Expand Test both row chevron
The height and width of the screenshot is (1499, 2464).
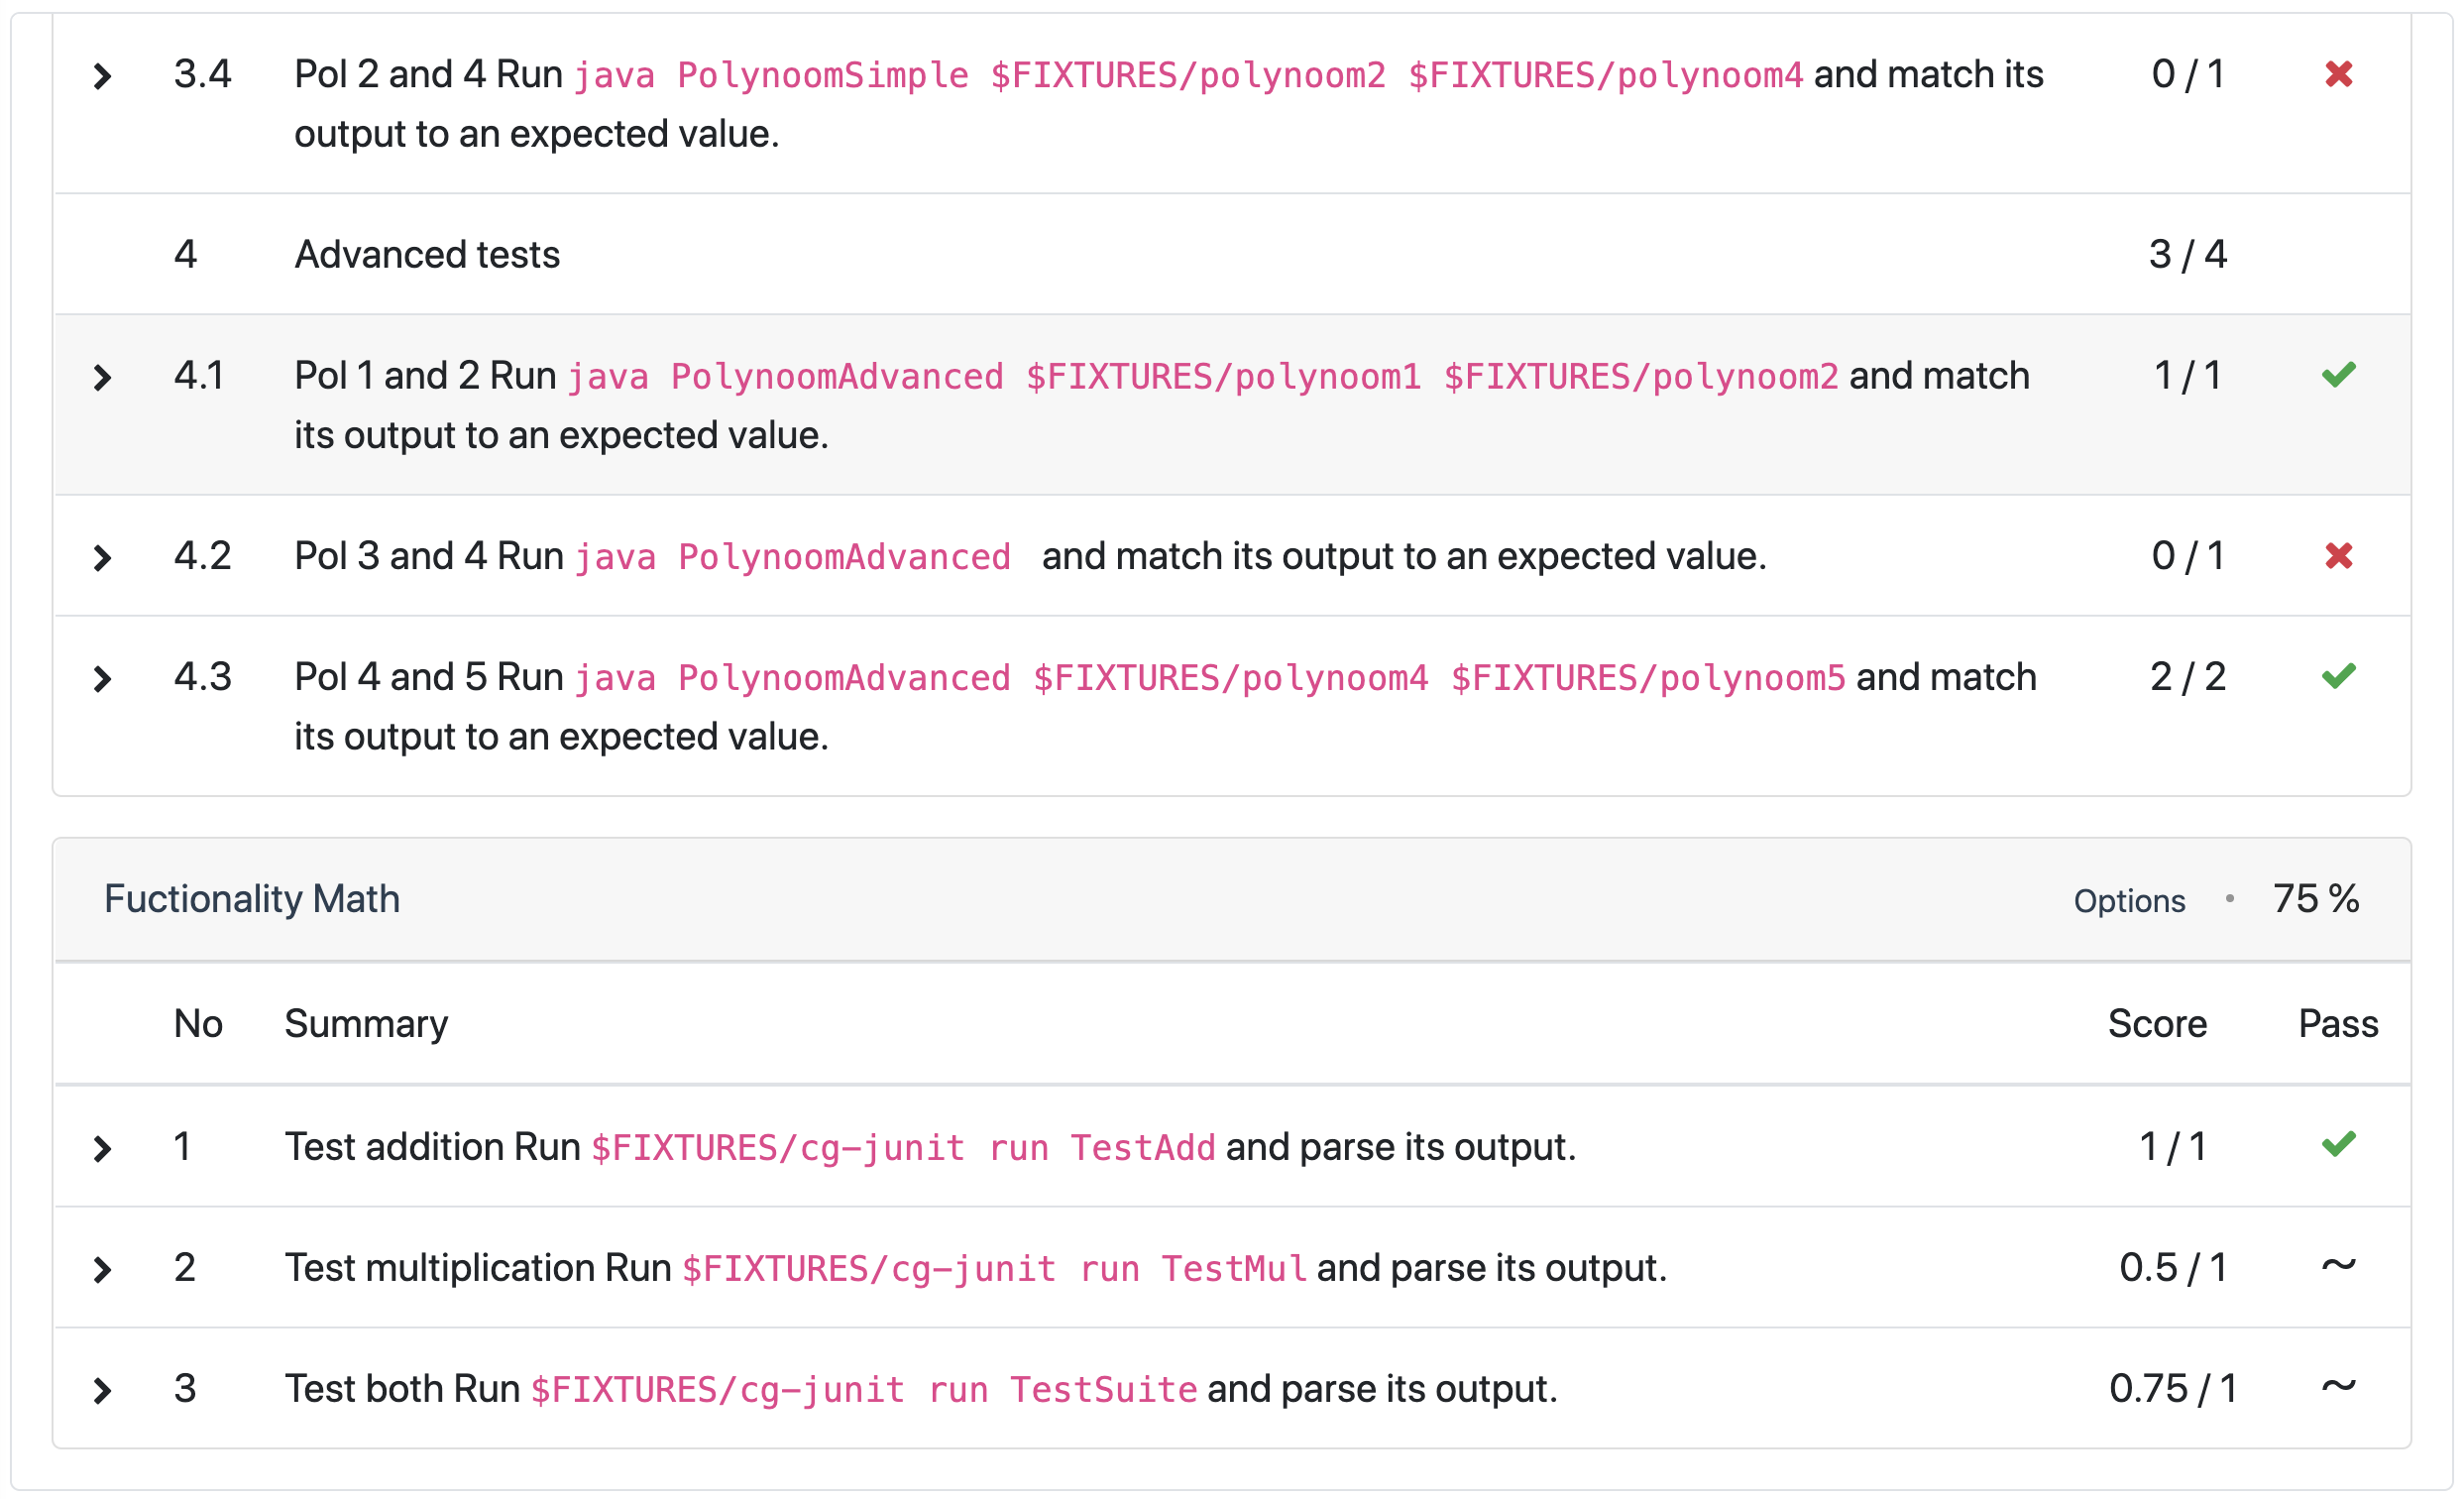(x=102, y=1391)
